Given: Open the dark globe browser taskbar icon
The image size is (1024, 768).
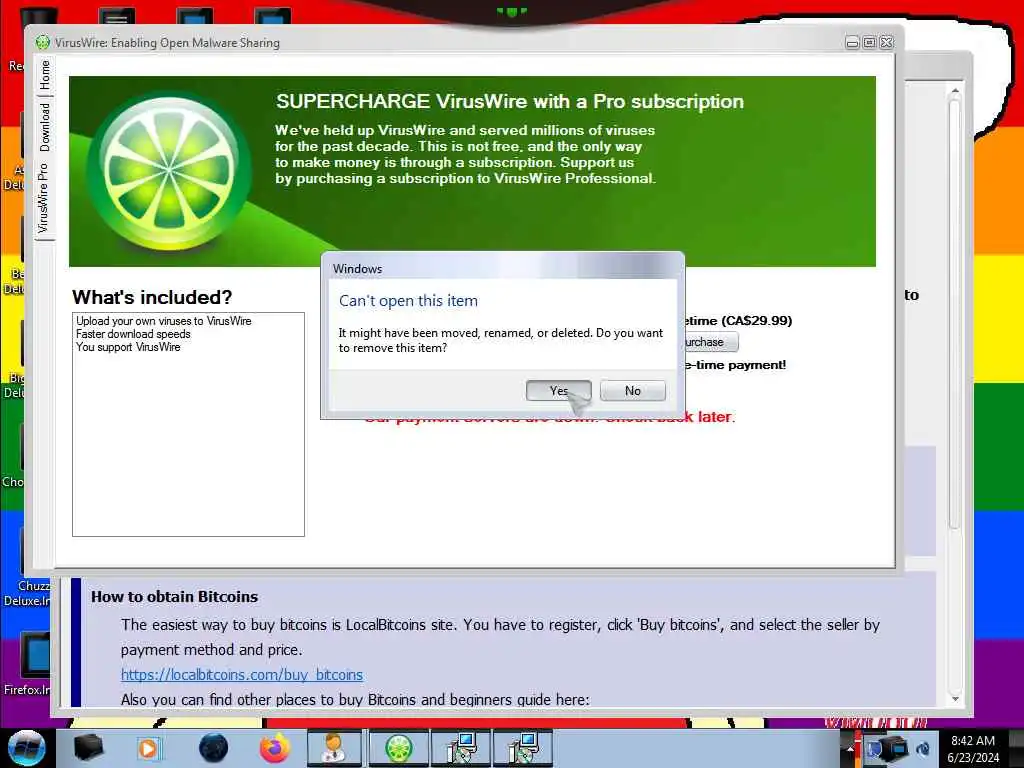Looking at the screenshot, I should (214, 748).
